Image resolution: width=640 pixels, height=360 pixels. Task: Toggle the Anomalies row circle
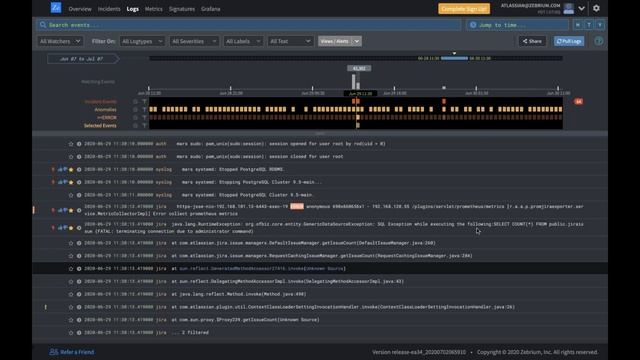(x=135, y=109)
